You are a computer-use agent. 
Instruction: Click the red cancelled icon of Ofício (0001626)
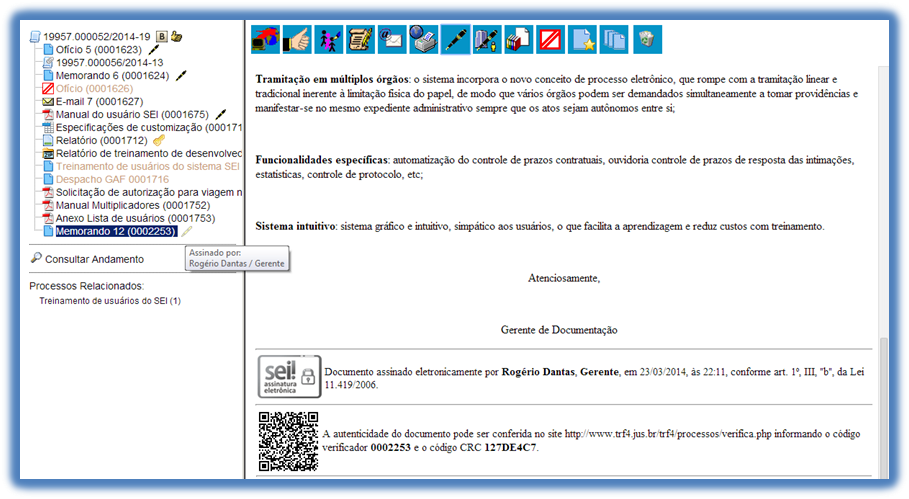[48, 89]
